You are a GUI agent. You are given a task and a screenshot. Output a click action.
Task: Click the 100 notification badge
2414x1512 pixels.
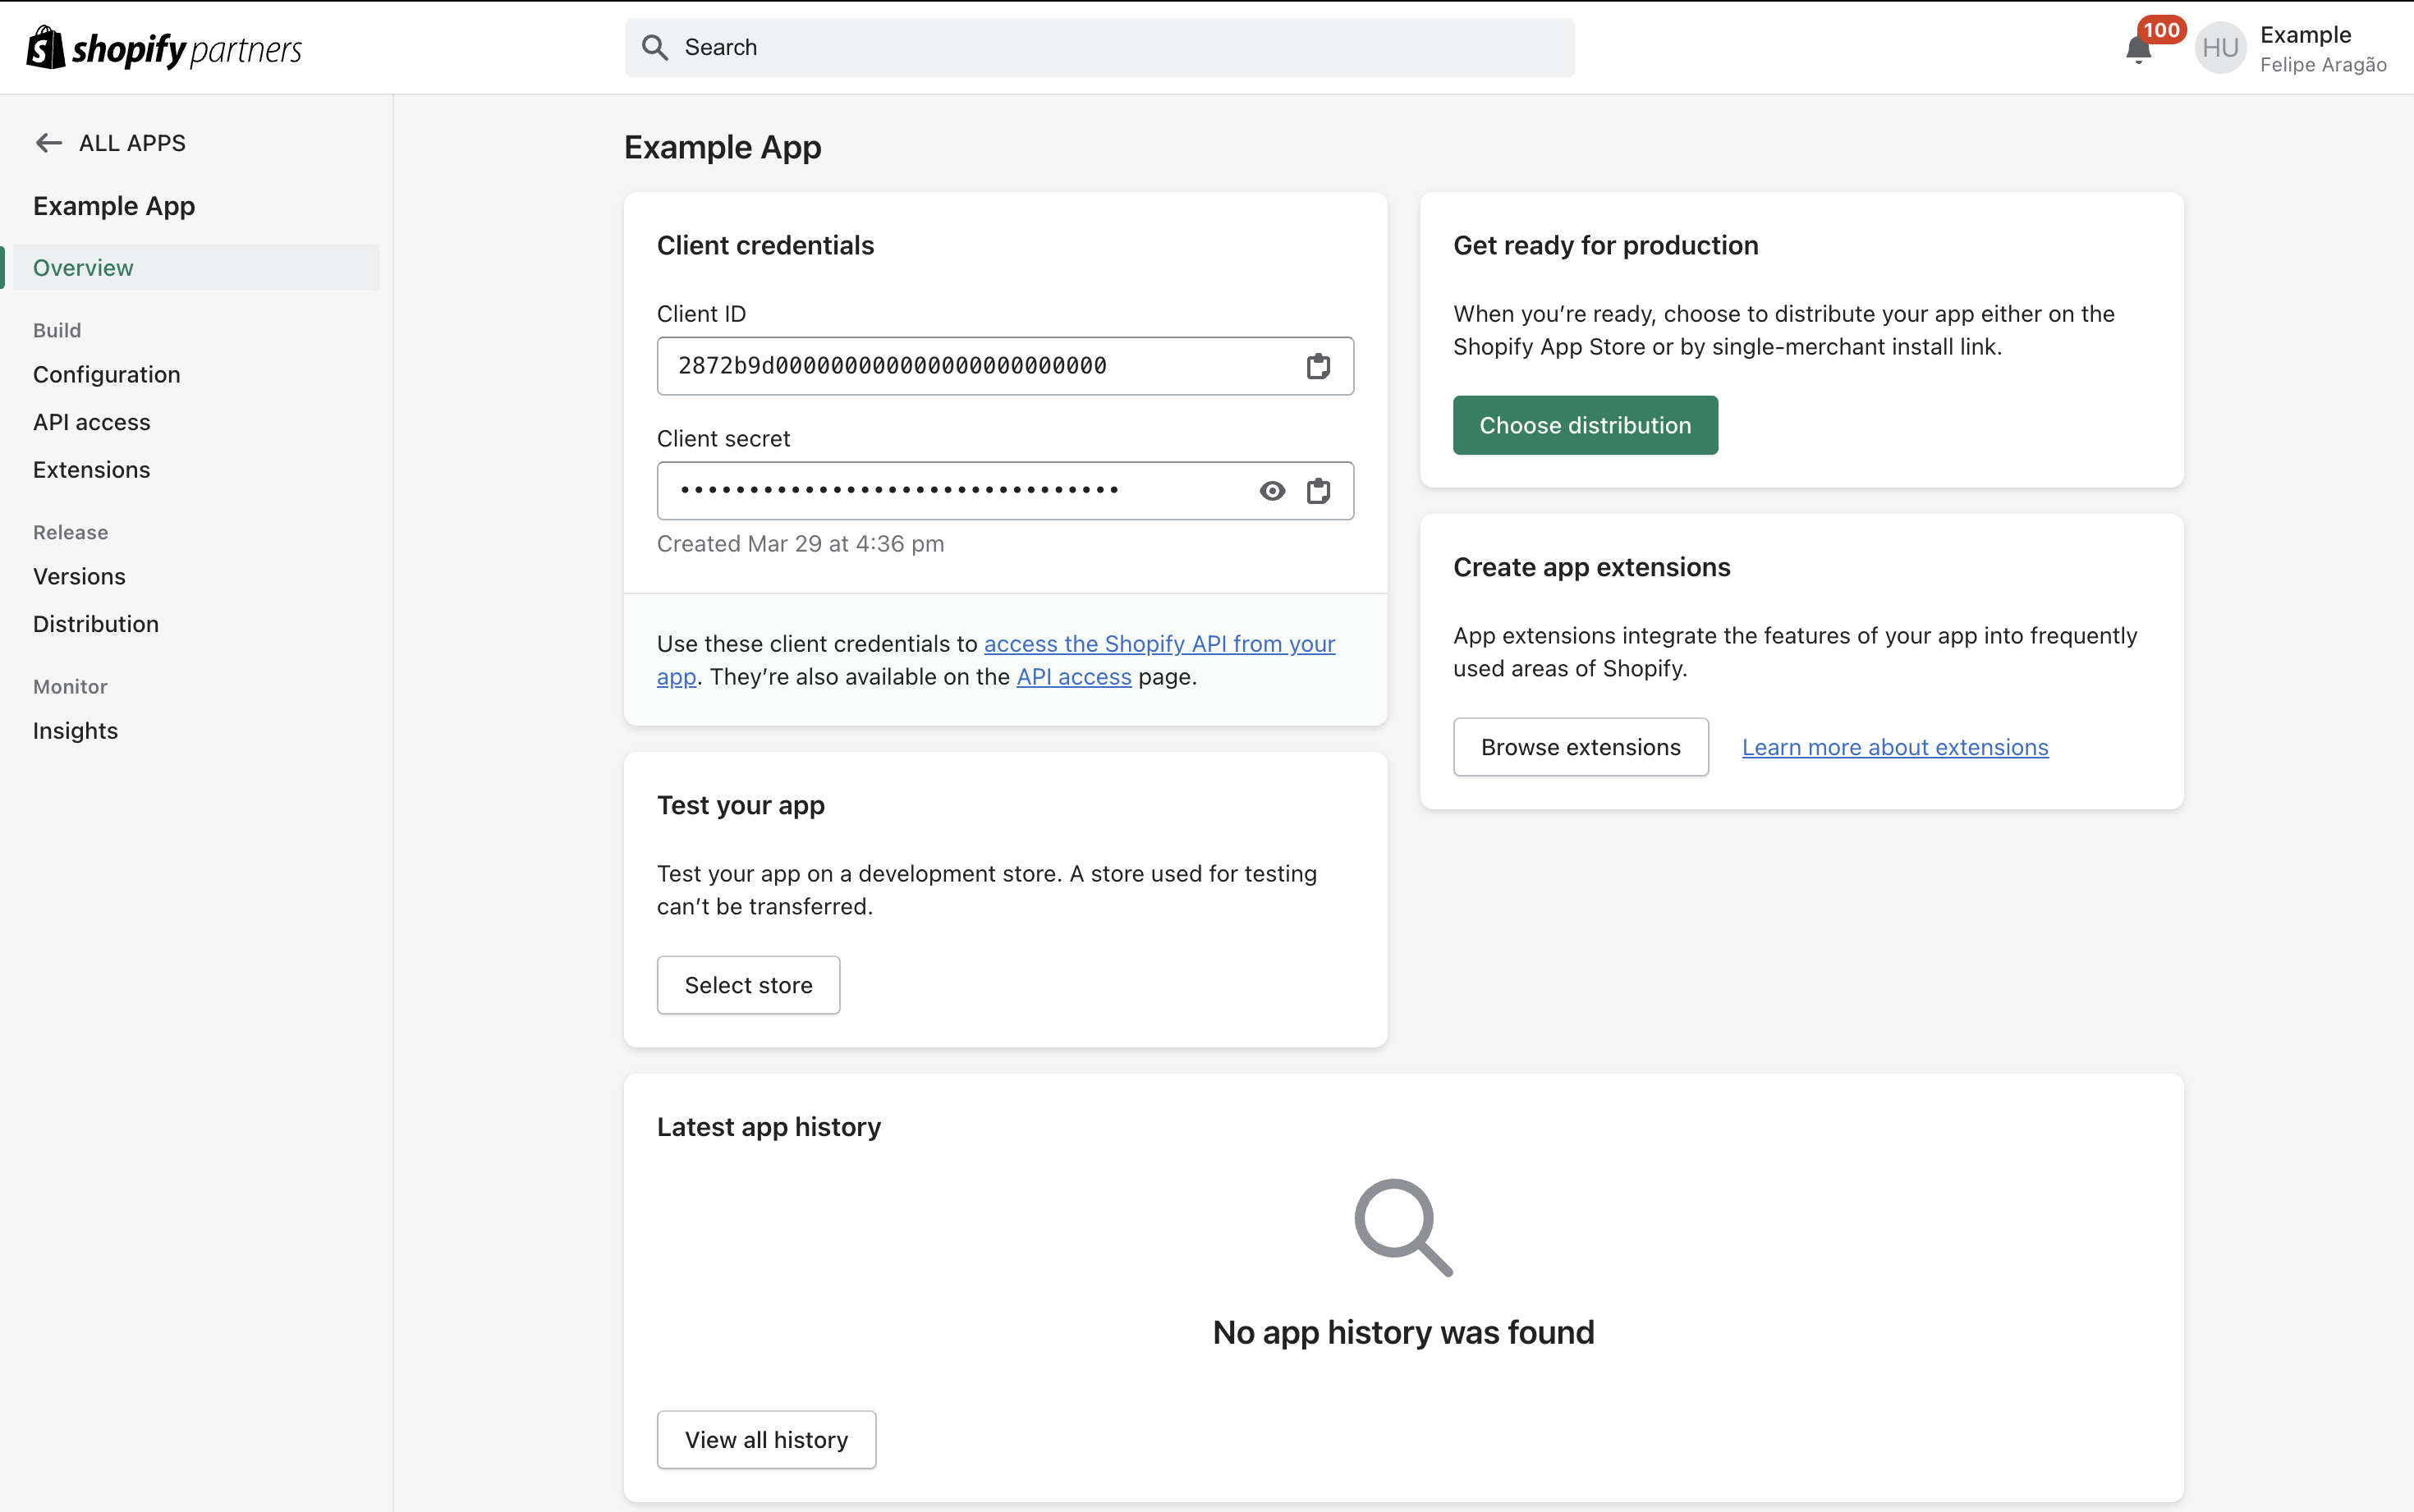(2161, 30)
